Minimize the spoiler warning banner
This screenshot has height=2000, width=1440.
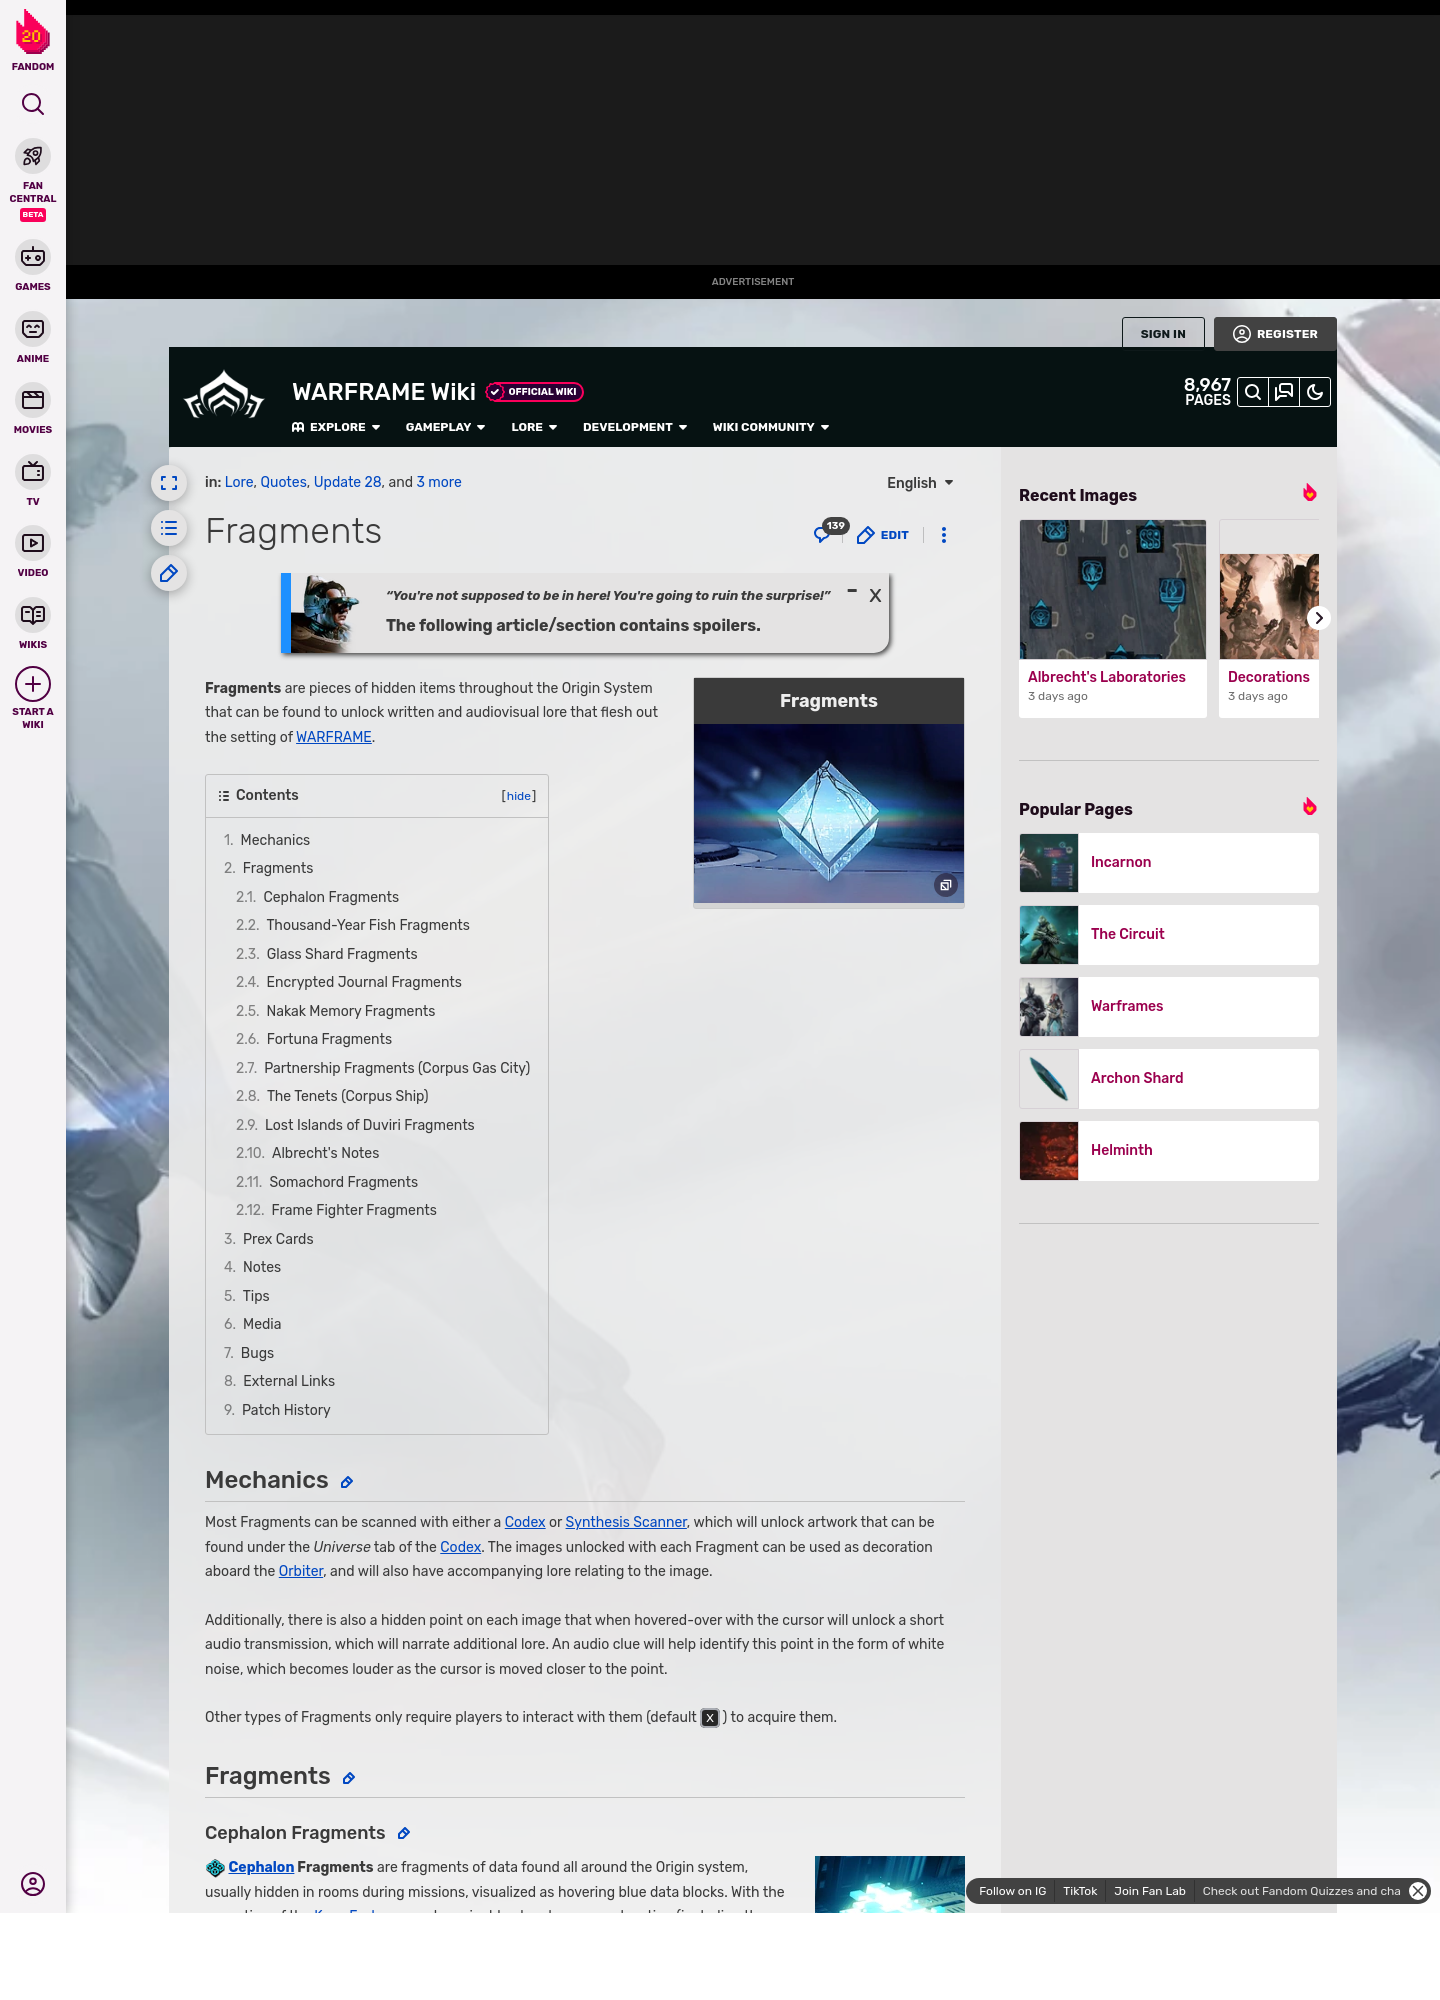tap(852, 591)
